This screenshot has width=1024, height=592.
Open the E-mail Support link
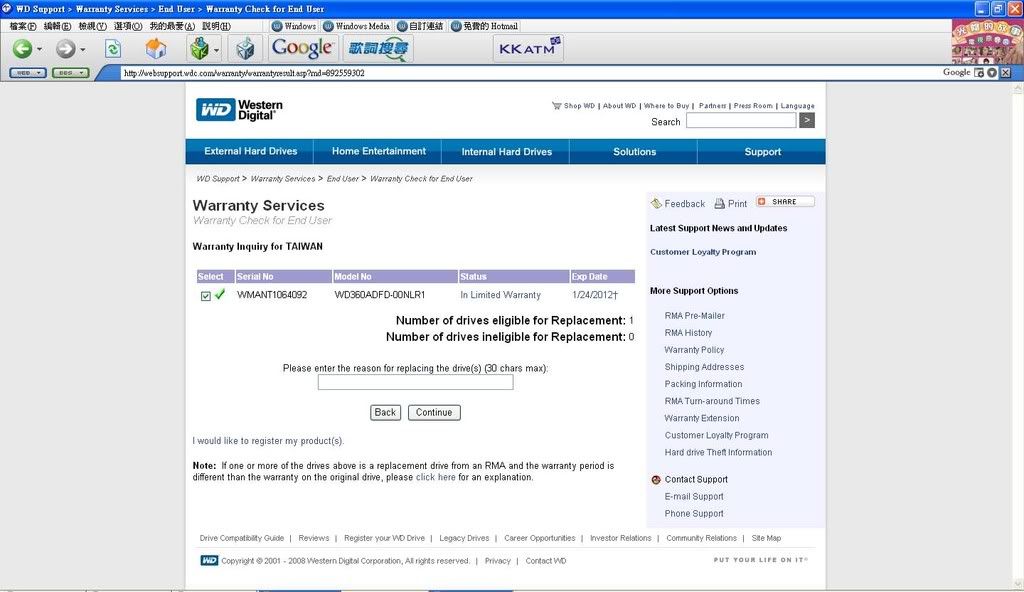point(694,497)
